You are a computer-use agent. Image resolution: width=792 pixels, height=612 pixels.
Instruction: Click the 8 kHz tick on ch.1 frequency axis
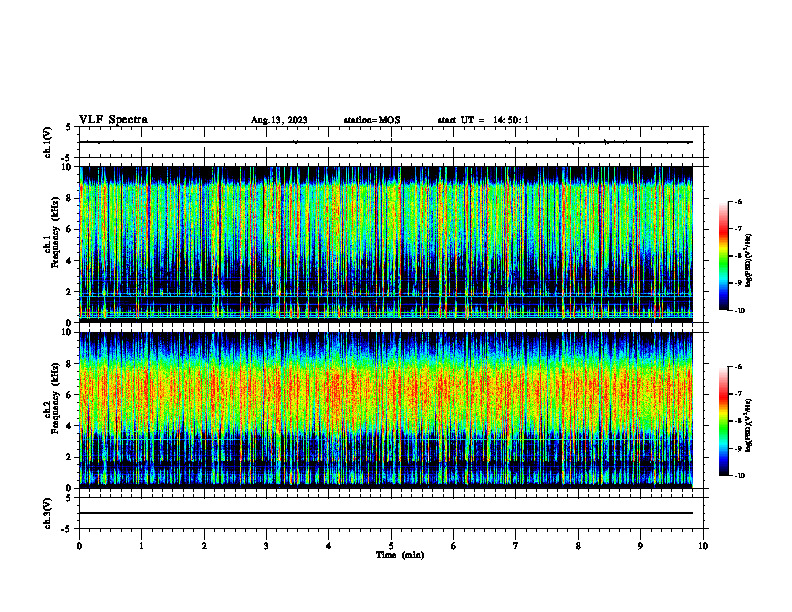(x=70, y=198)
